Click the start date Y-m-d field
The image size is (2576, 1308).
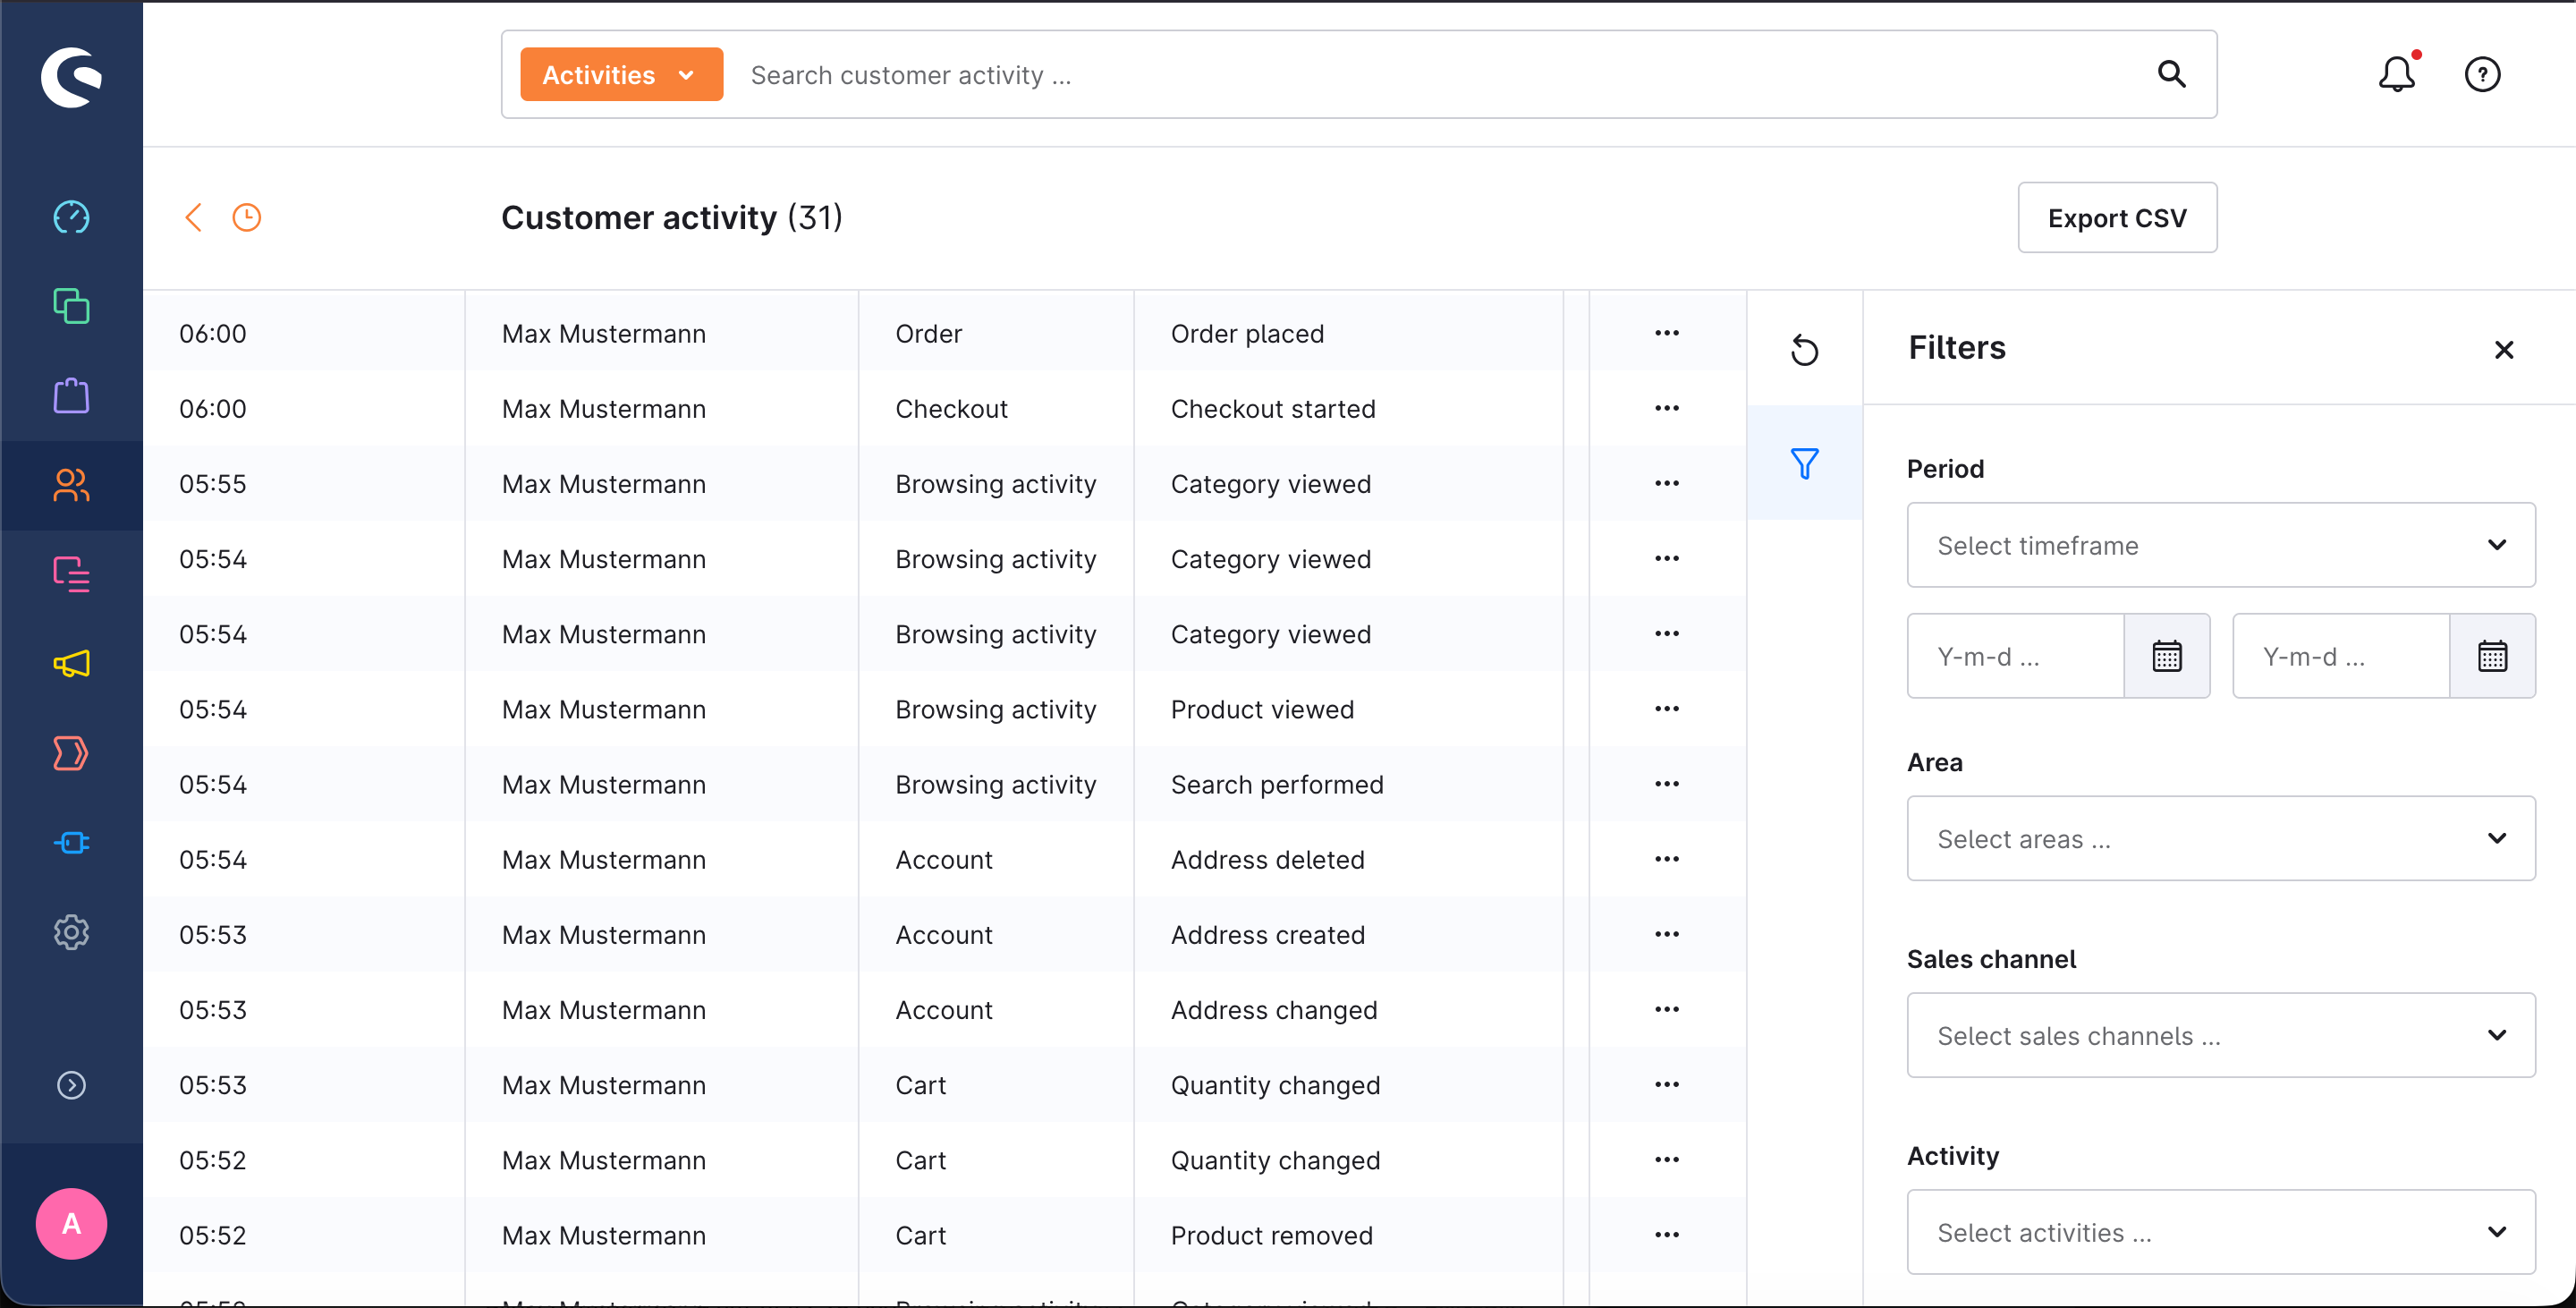click(x=2015, y=656)
